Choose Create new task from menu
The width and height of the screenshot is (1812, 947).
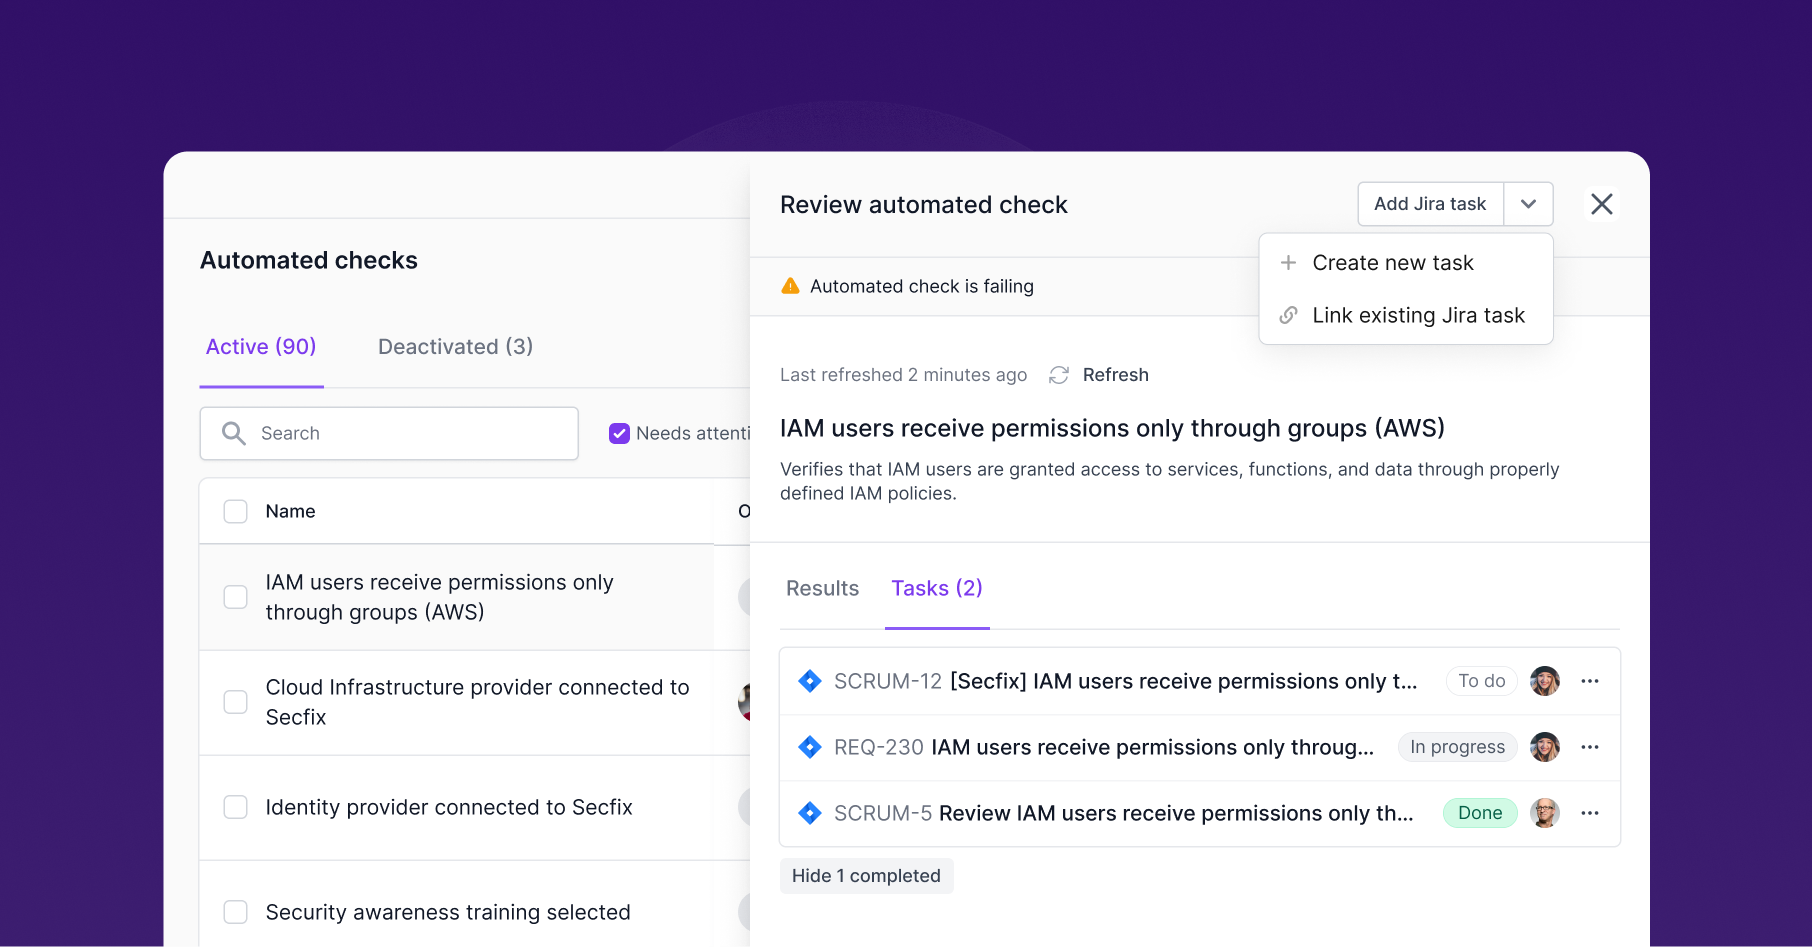(x=1392, y=263)
